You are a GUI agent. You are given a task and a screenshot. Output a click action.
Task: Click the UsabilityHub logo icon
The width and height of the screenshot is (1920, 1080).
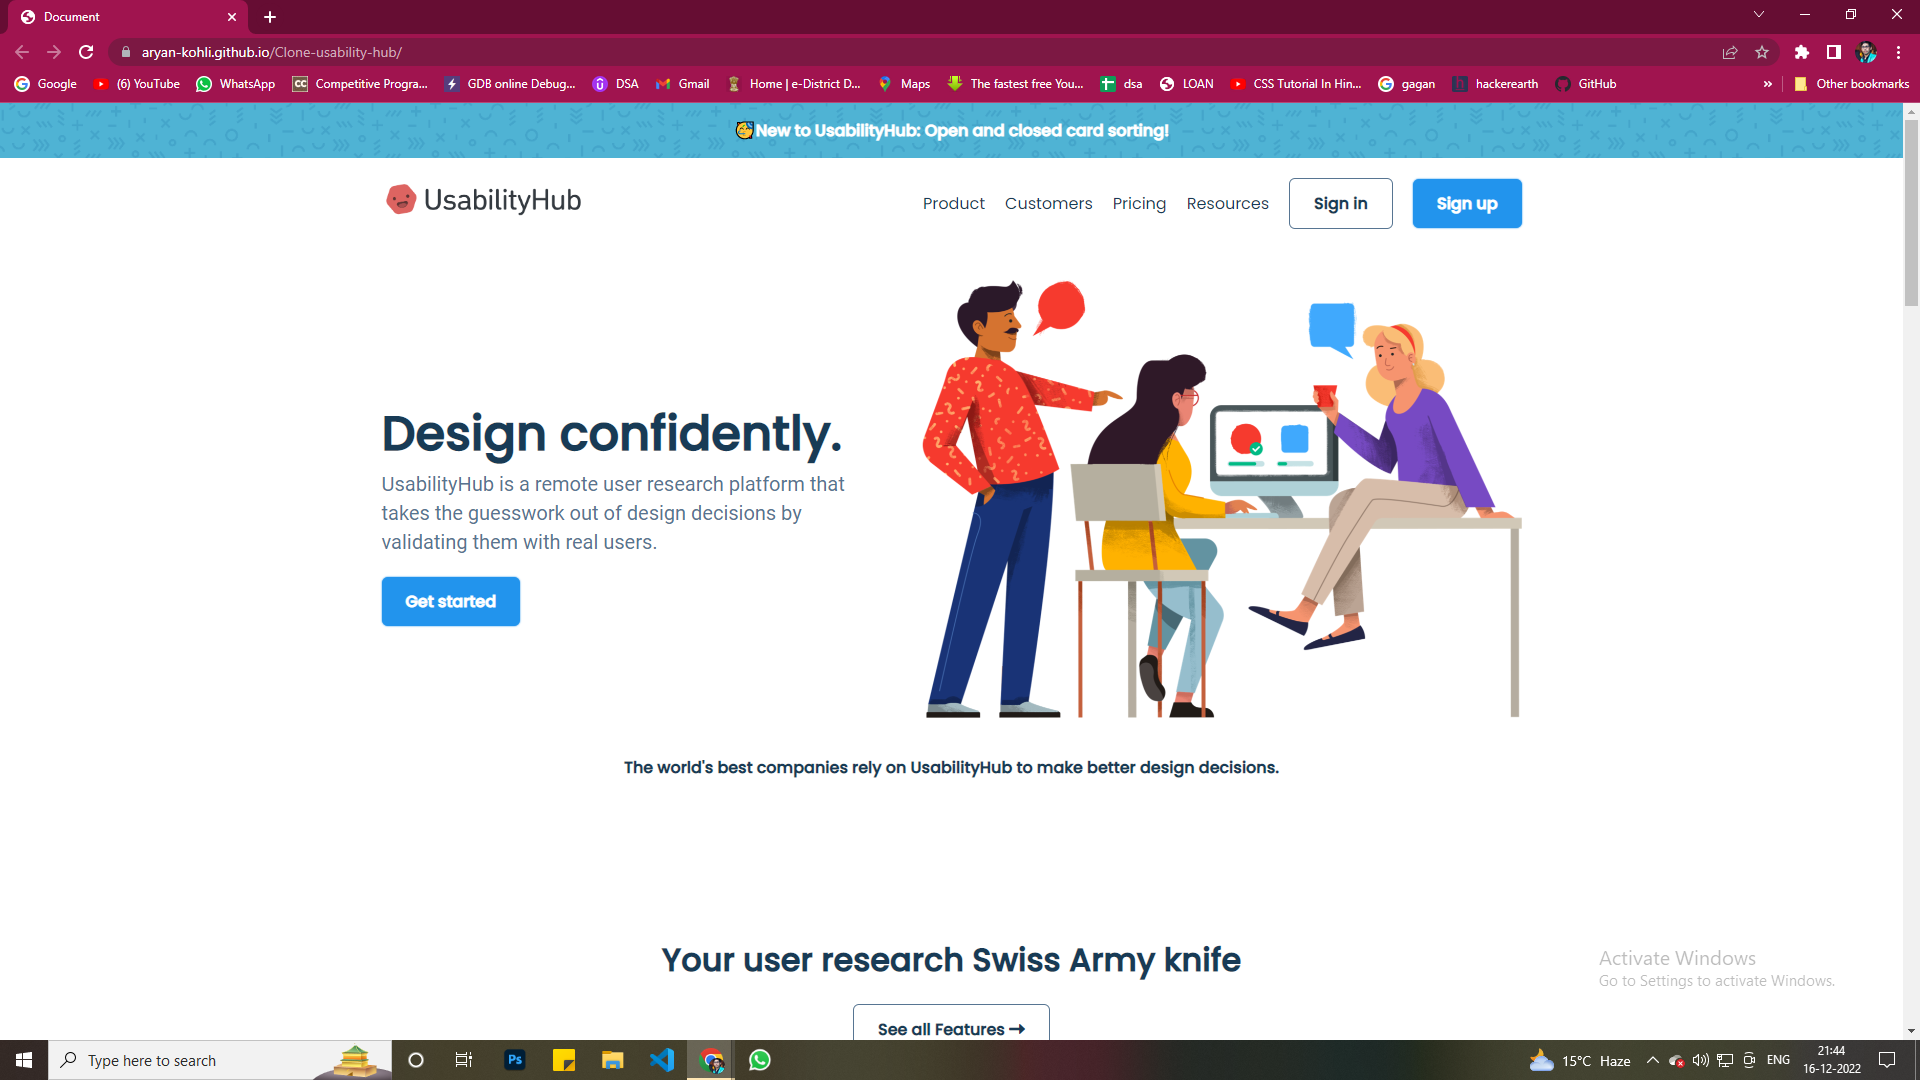tap(401, 200)
